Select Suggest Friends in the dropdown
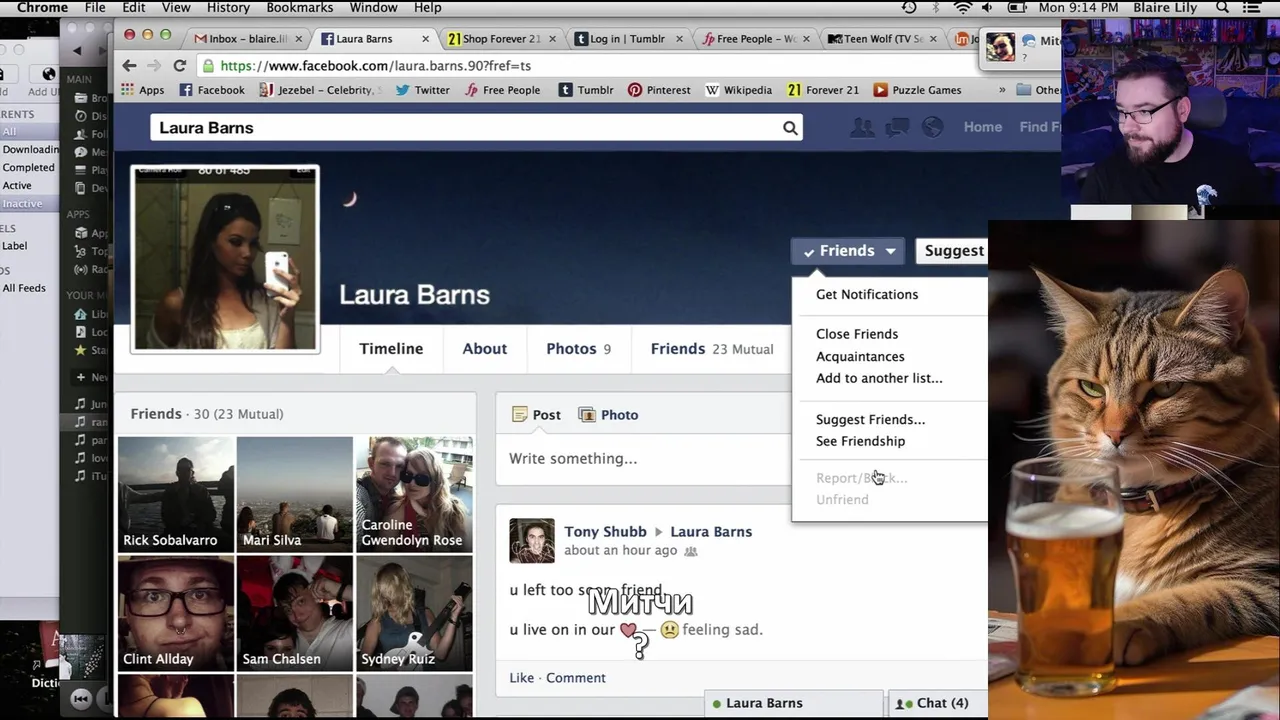This screenshot has height=720, width=1280. 870,420
